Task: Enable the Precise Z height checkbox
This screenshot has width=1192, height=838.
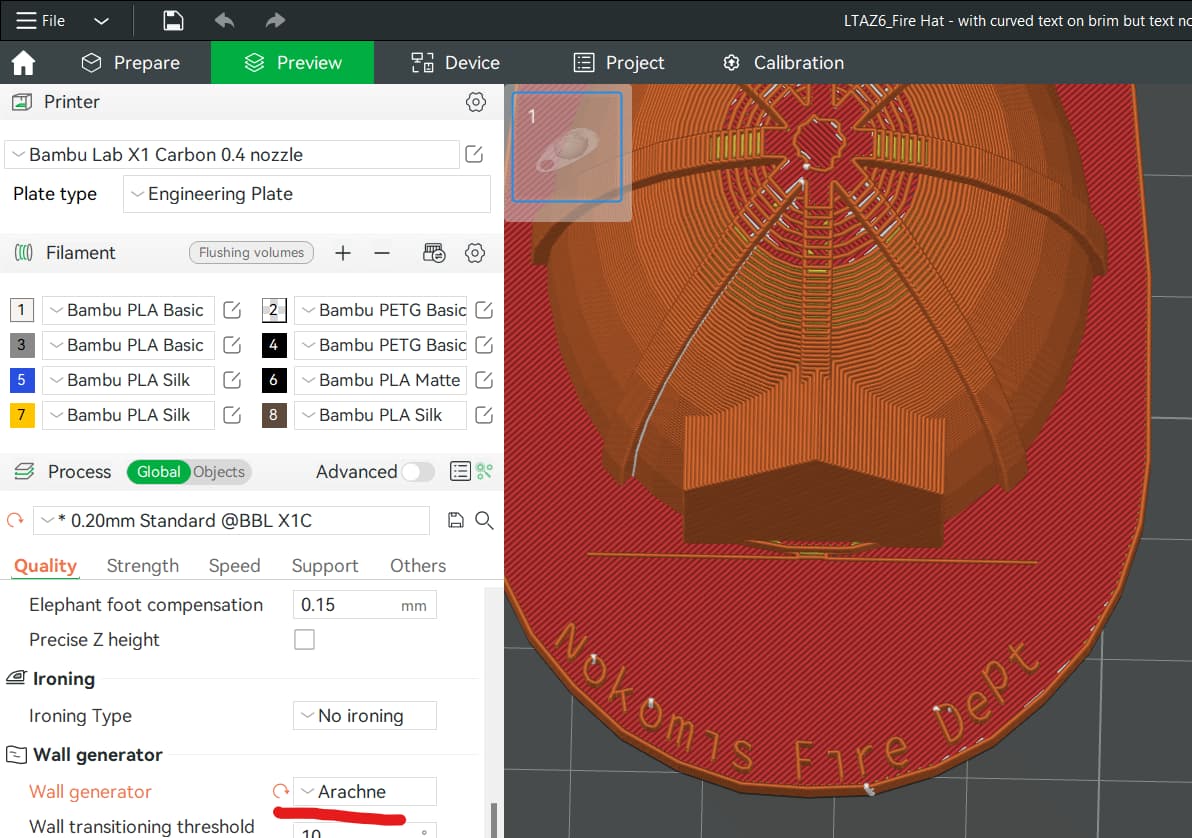Action: pos(304,640)
